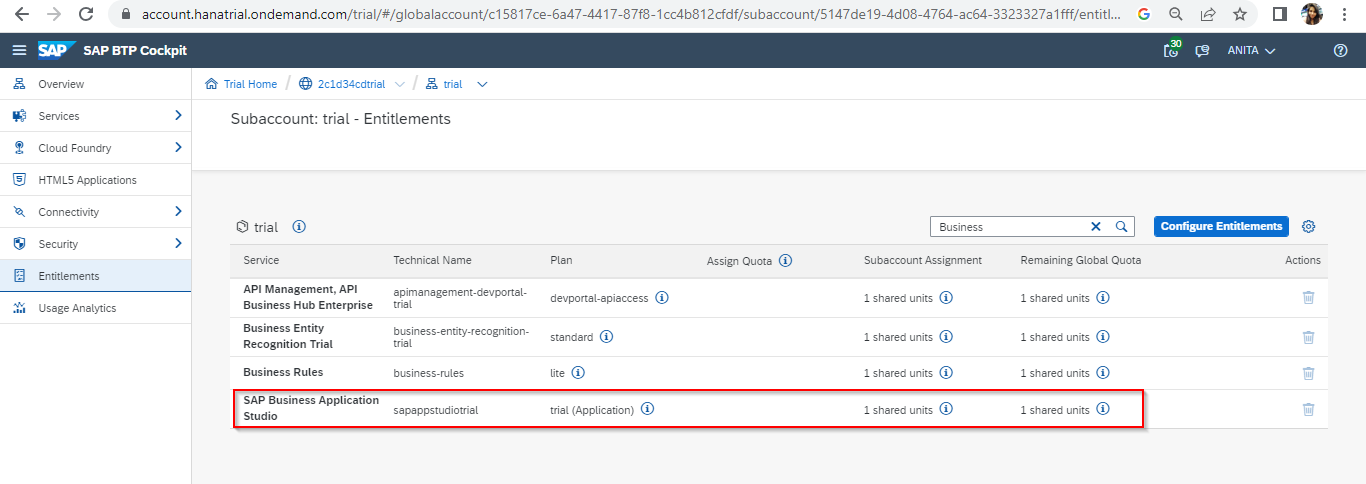Go to Usage Analytics page
The width and height of the screenshot is (1366, 484).
click(77, 308)
